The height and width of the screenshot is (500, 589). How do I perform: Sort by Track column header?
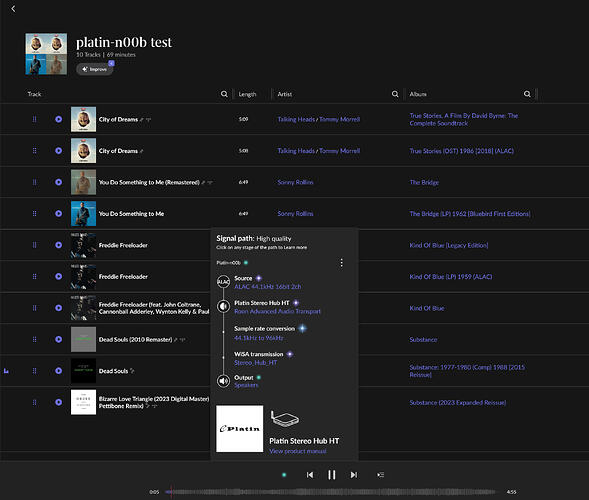point(34,94)
